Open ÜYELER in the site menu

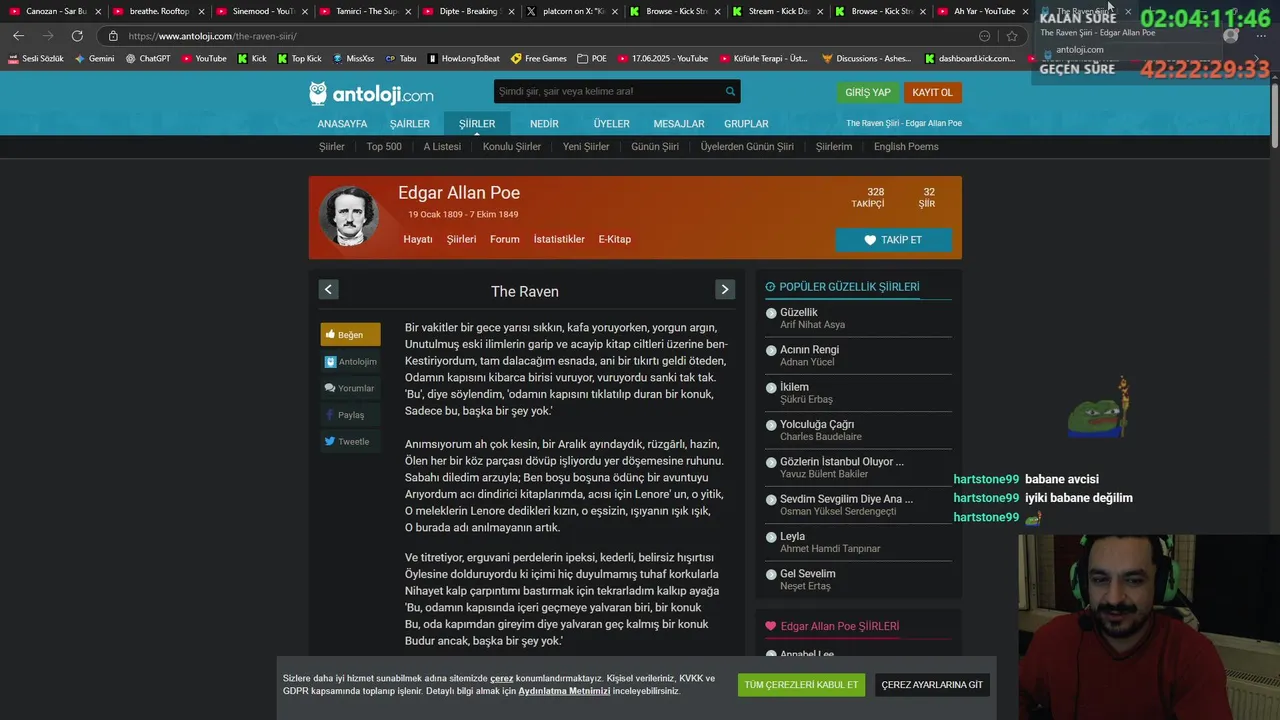(x=611, y=124)
